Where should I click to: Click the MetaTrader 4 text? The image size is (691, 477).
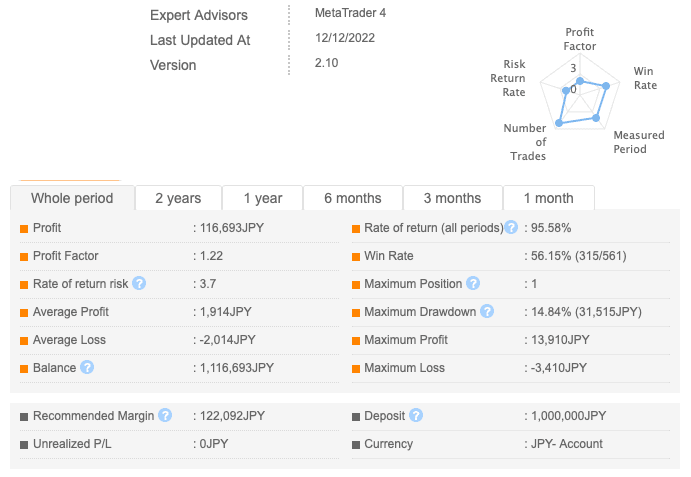point(349,13)
